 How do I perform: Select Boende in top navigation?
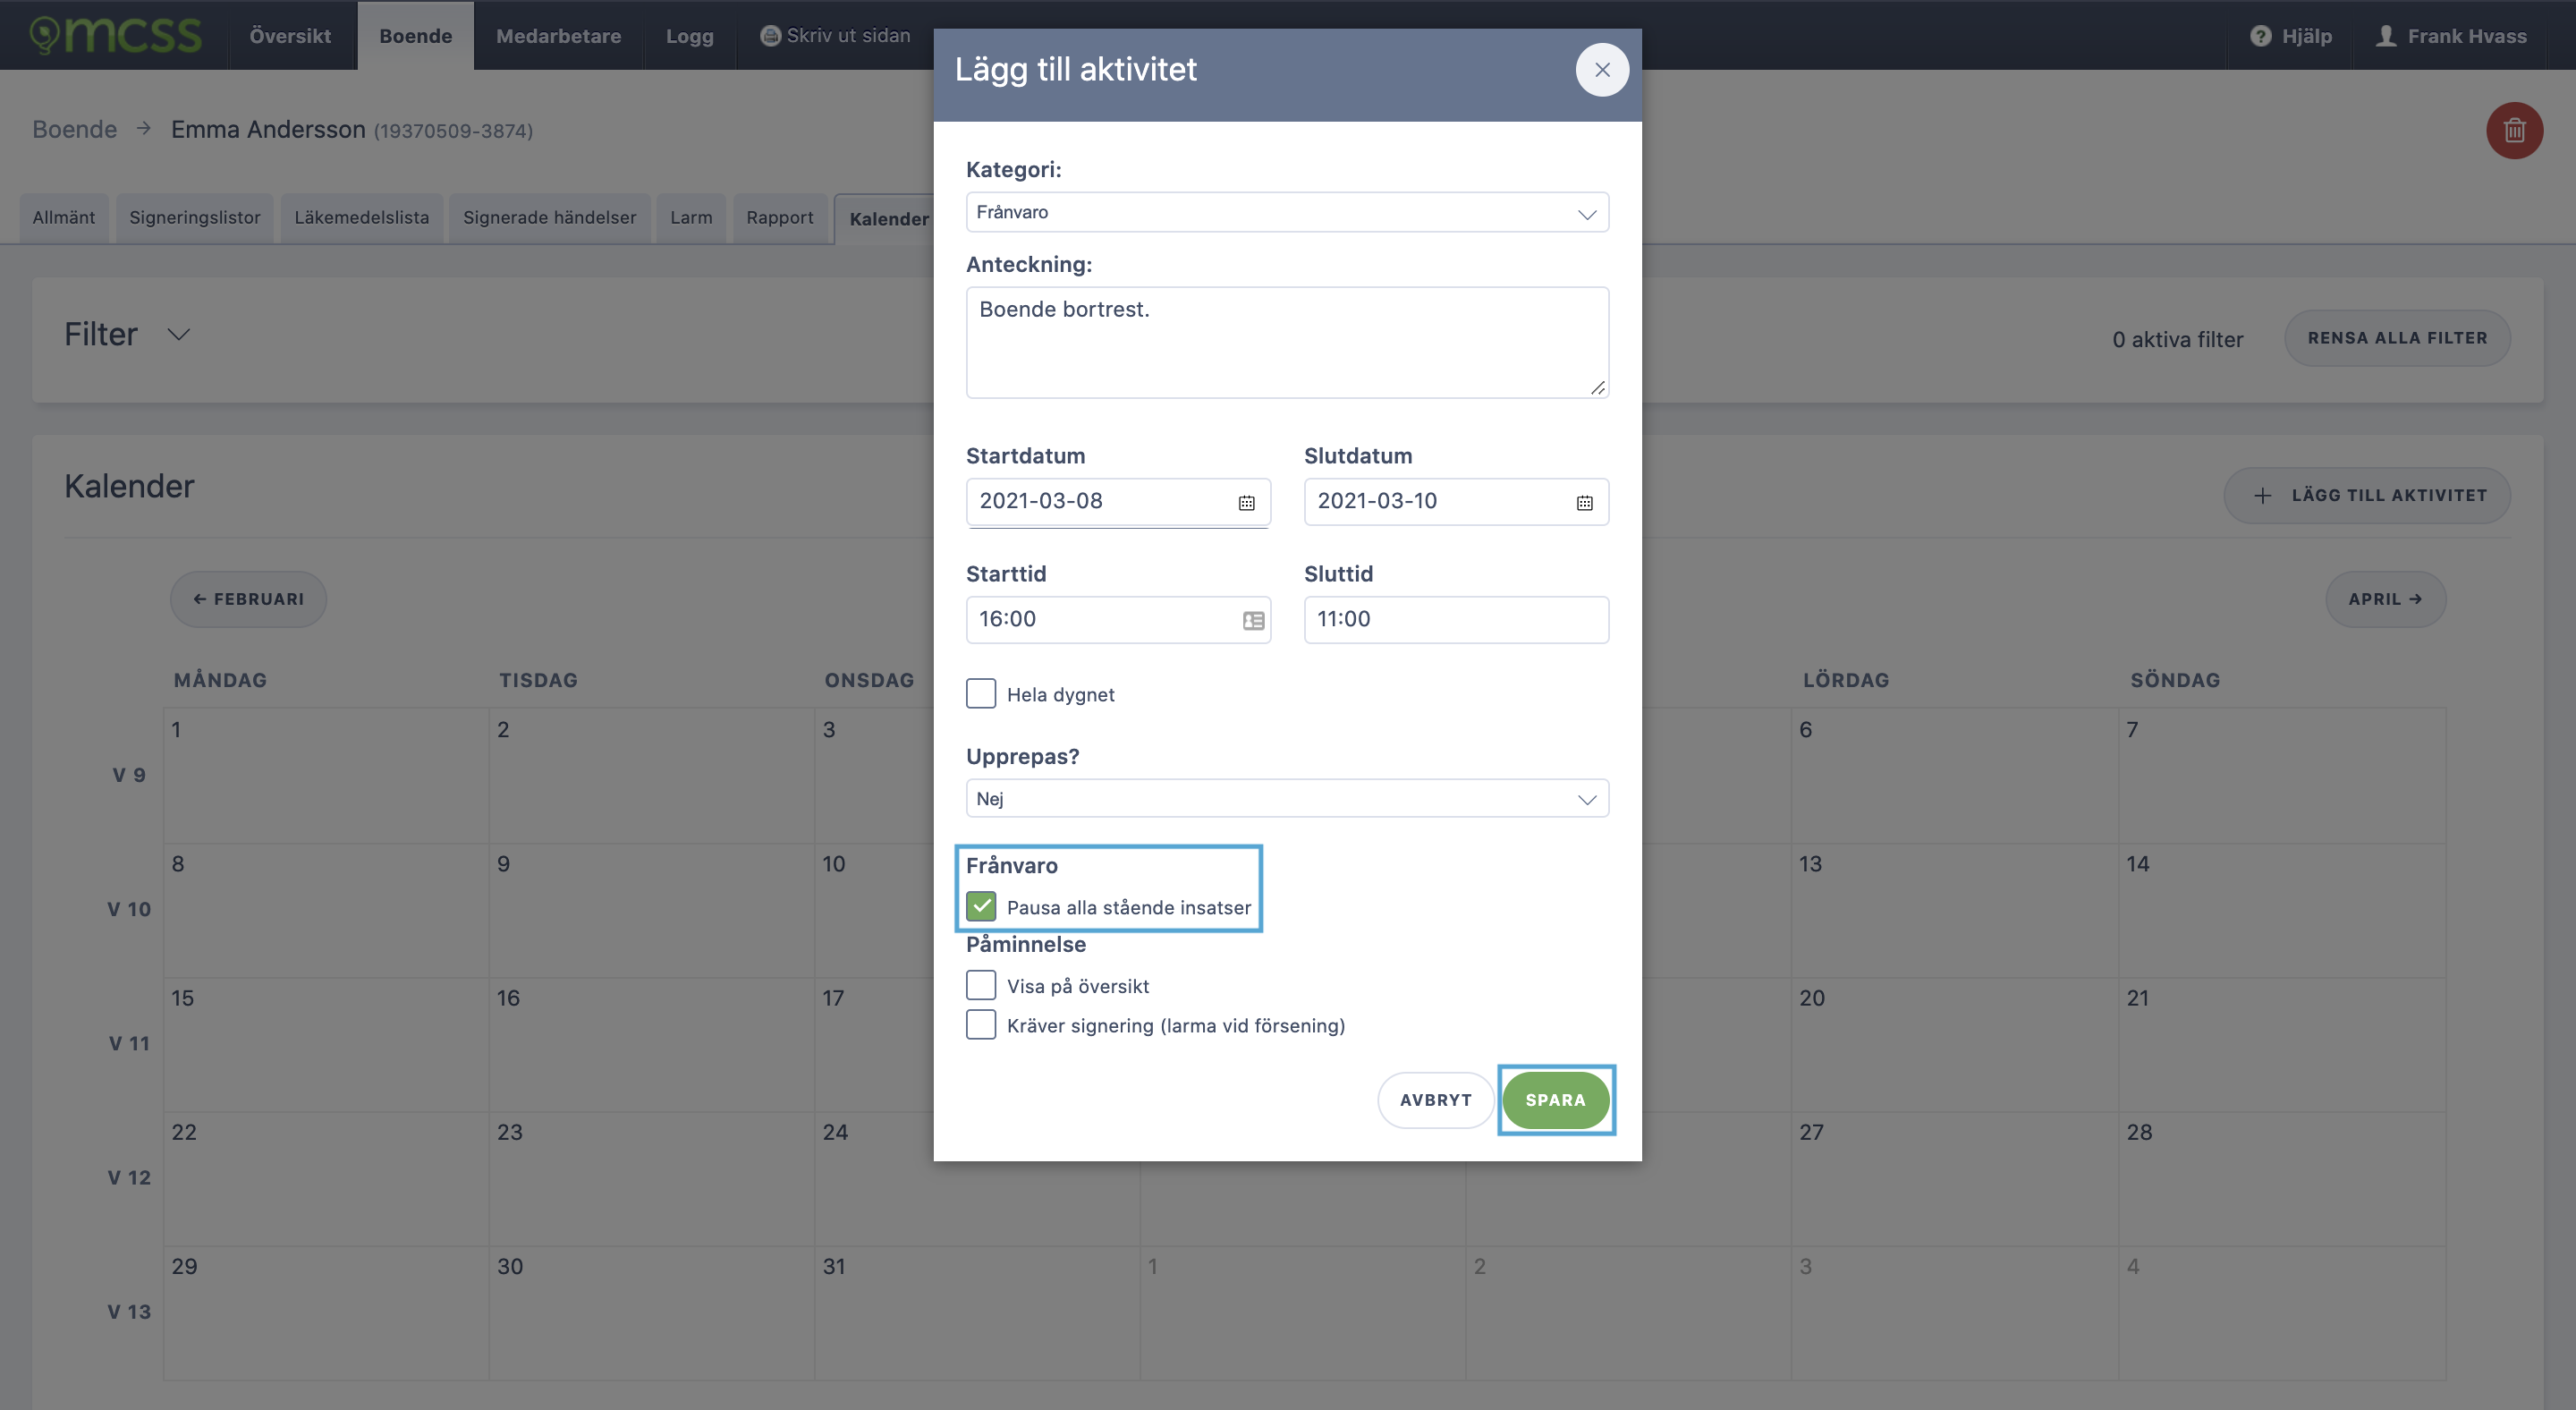tap(415, 36)
